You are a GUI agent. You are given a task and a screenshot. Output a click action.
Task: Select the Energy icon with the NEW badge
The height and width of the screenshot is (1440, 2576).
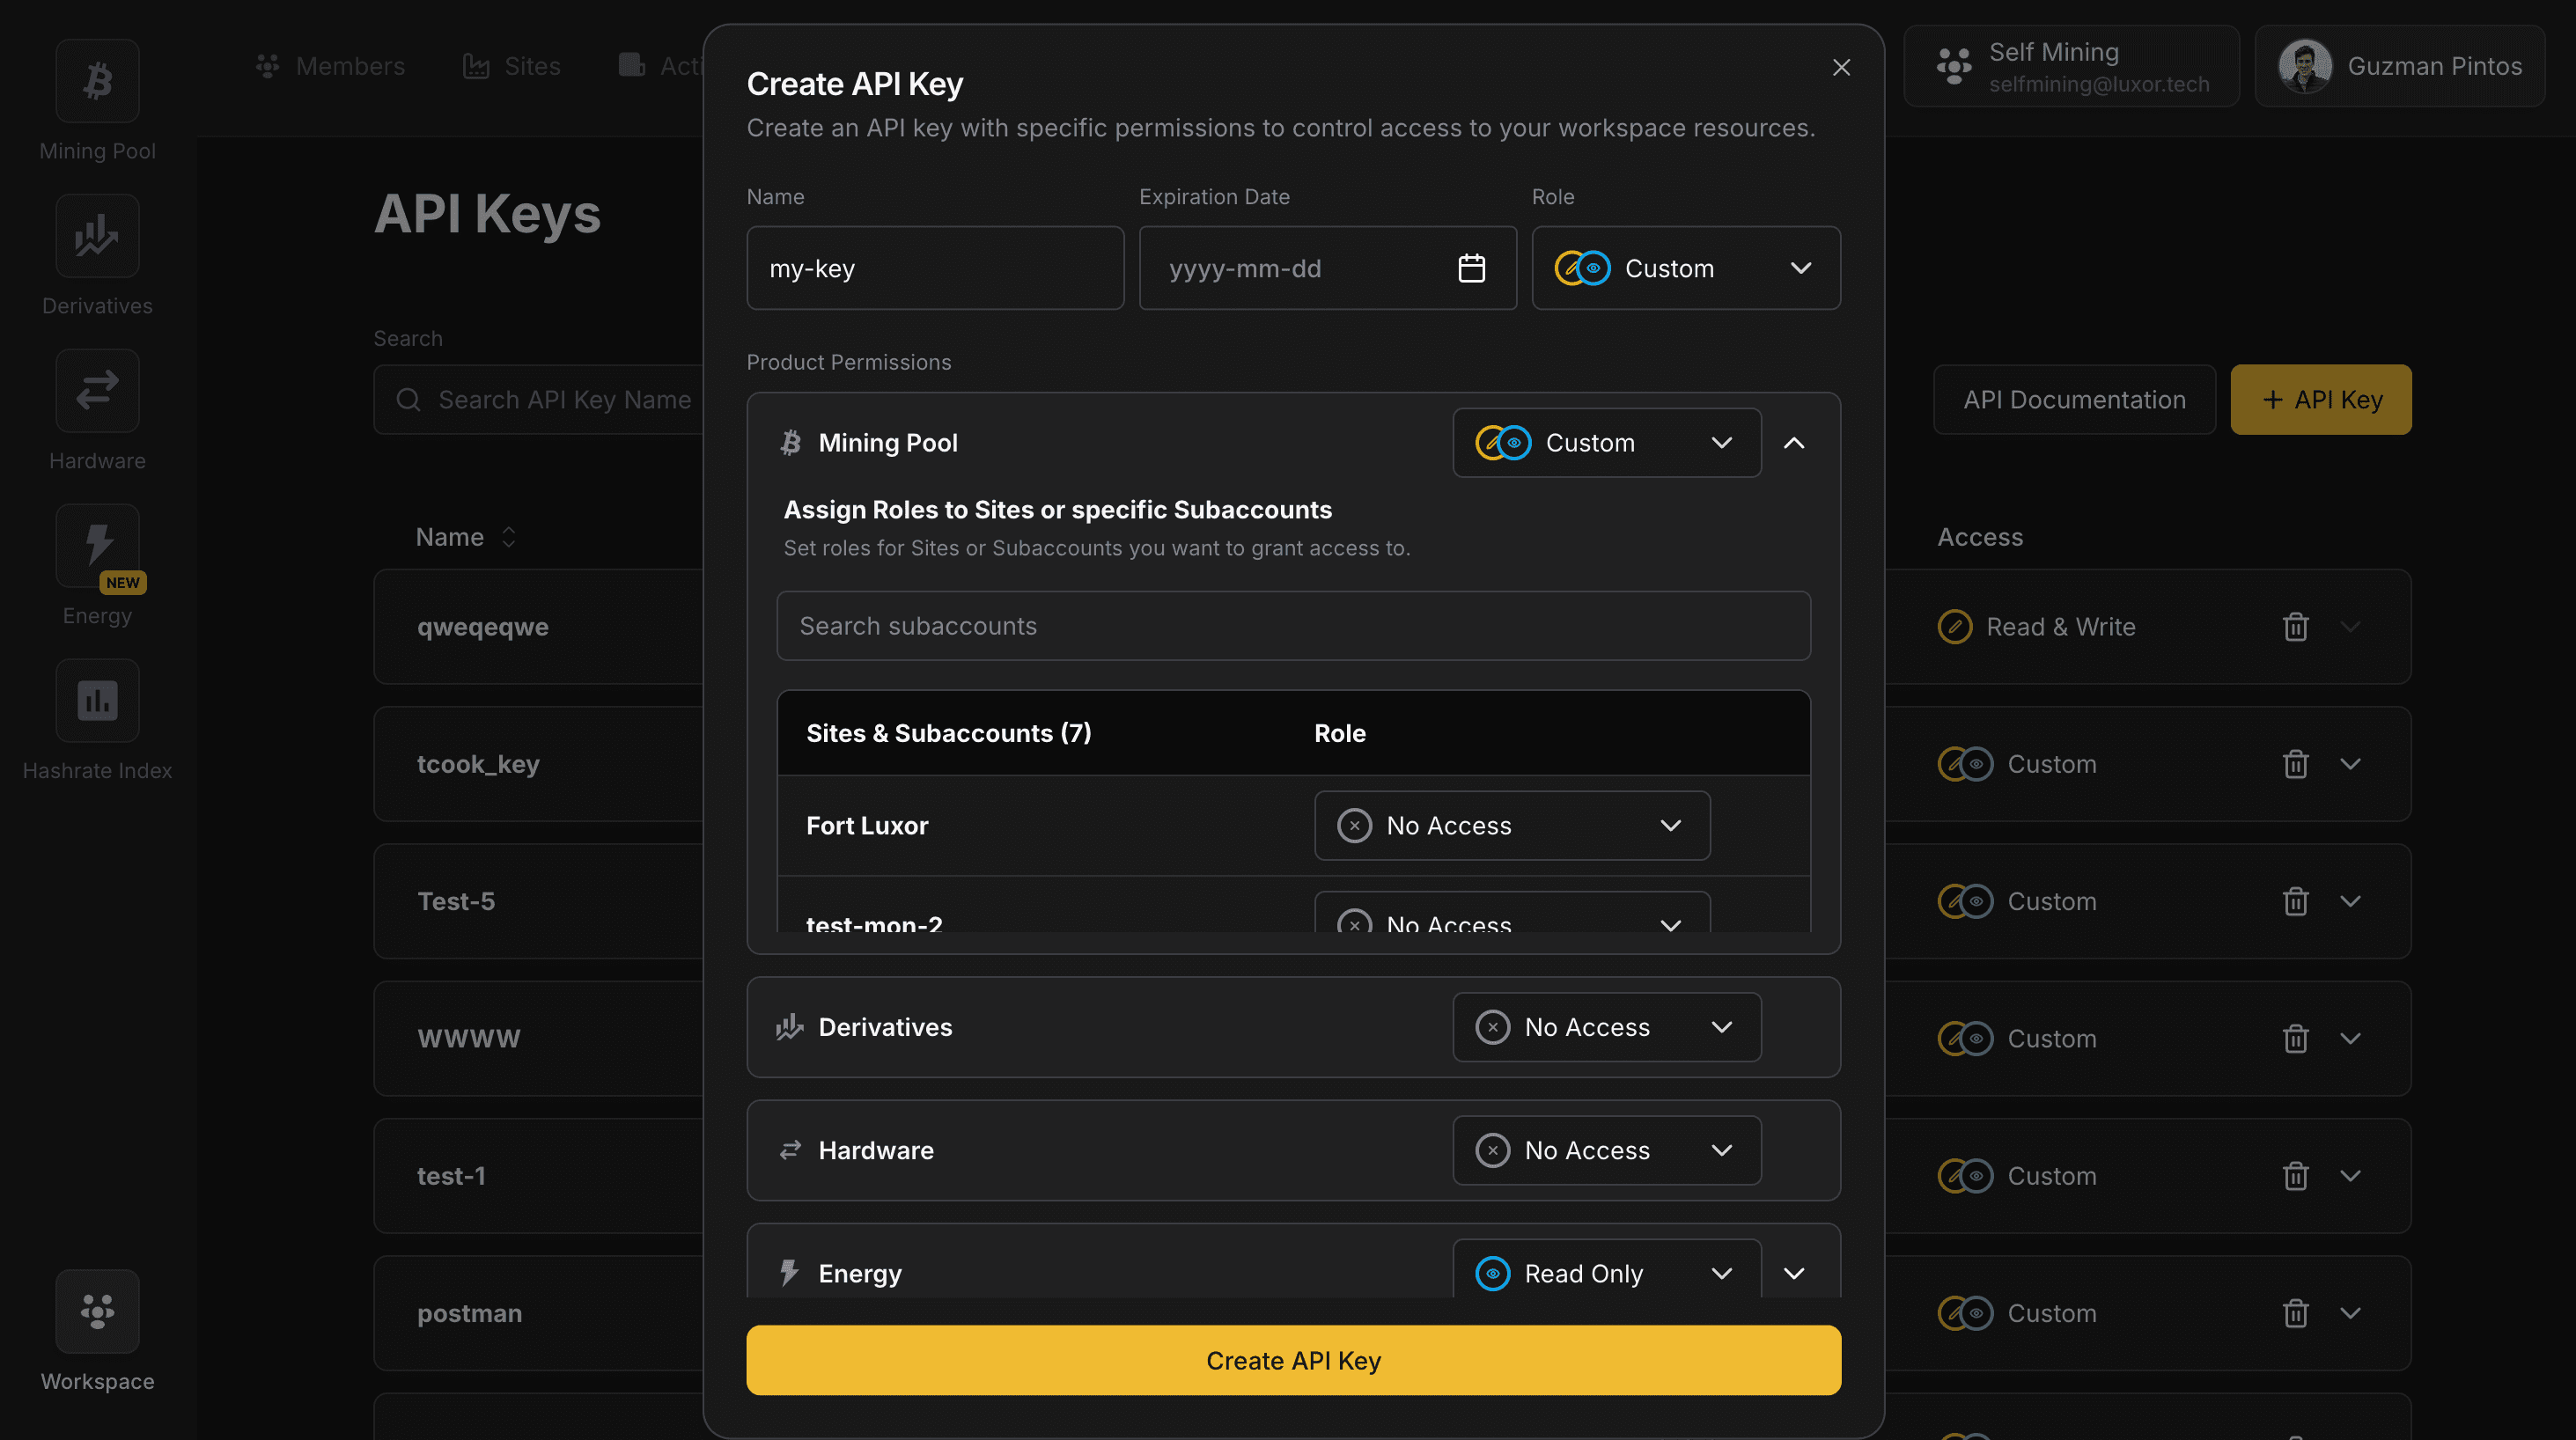click(97, 546)
